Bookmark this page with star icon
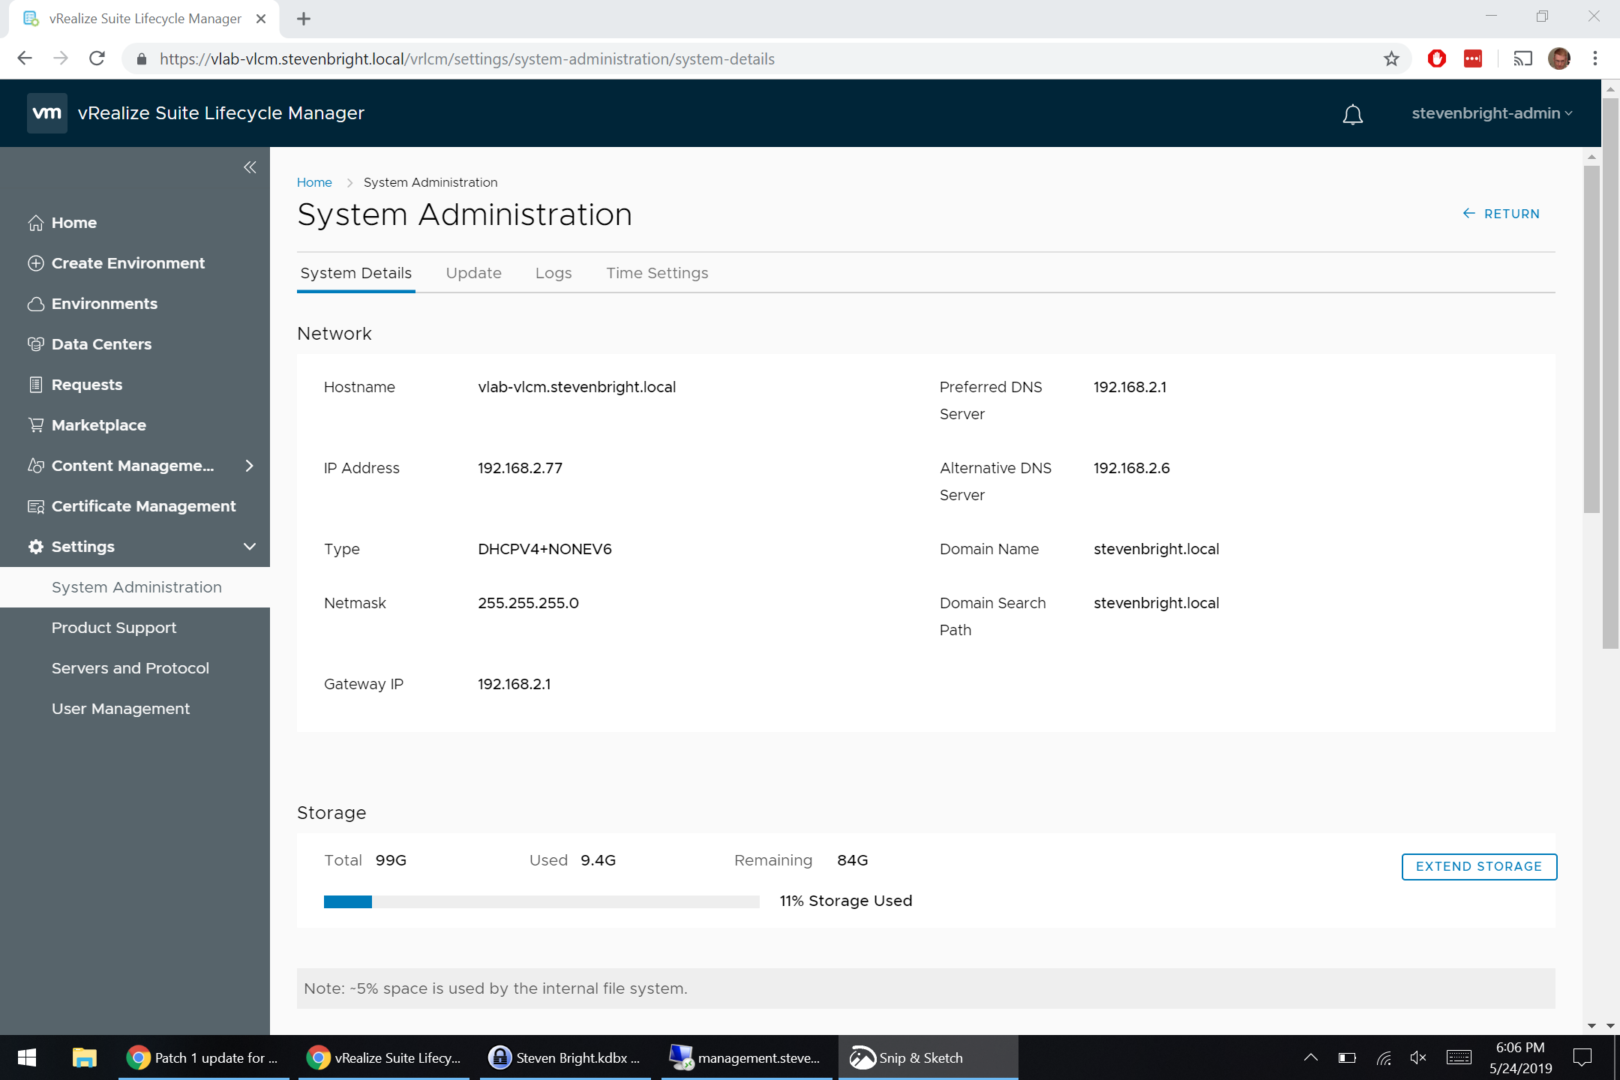This screenshot has width=1620, height=1080. pos(1391,59)
